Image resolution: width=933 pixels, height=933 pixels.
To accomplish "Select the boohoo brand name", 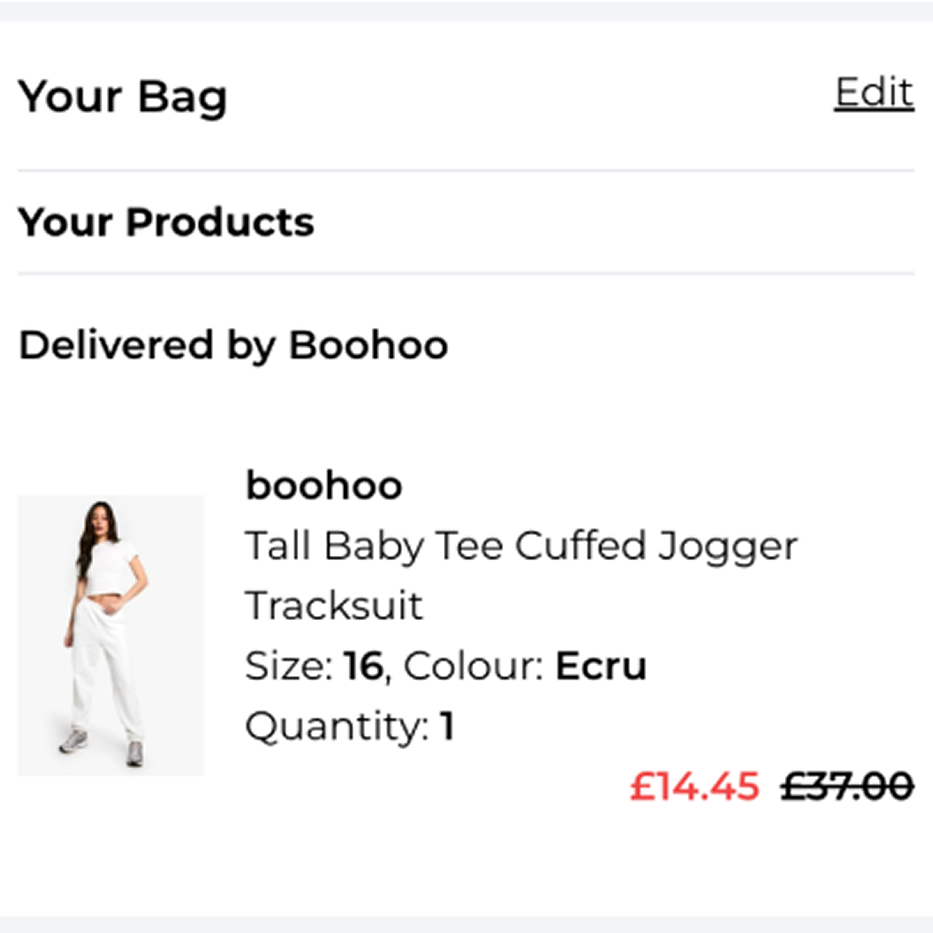I will 324,486.
